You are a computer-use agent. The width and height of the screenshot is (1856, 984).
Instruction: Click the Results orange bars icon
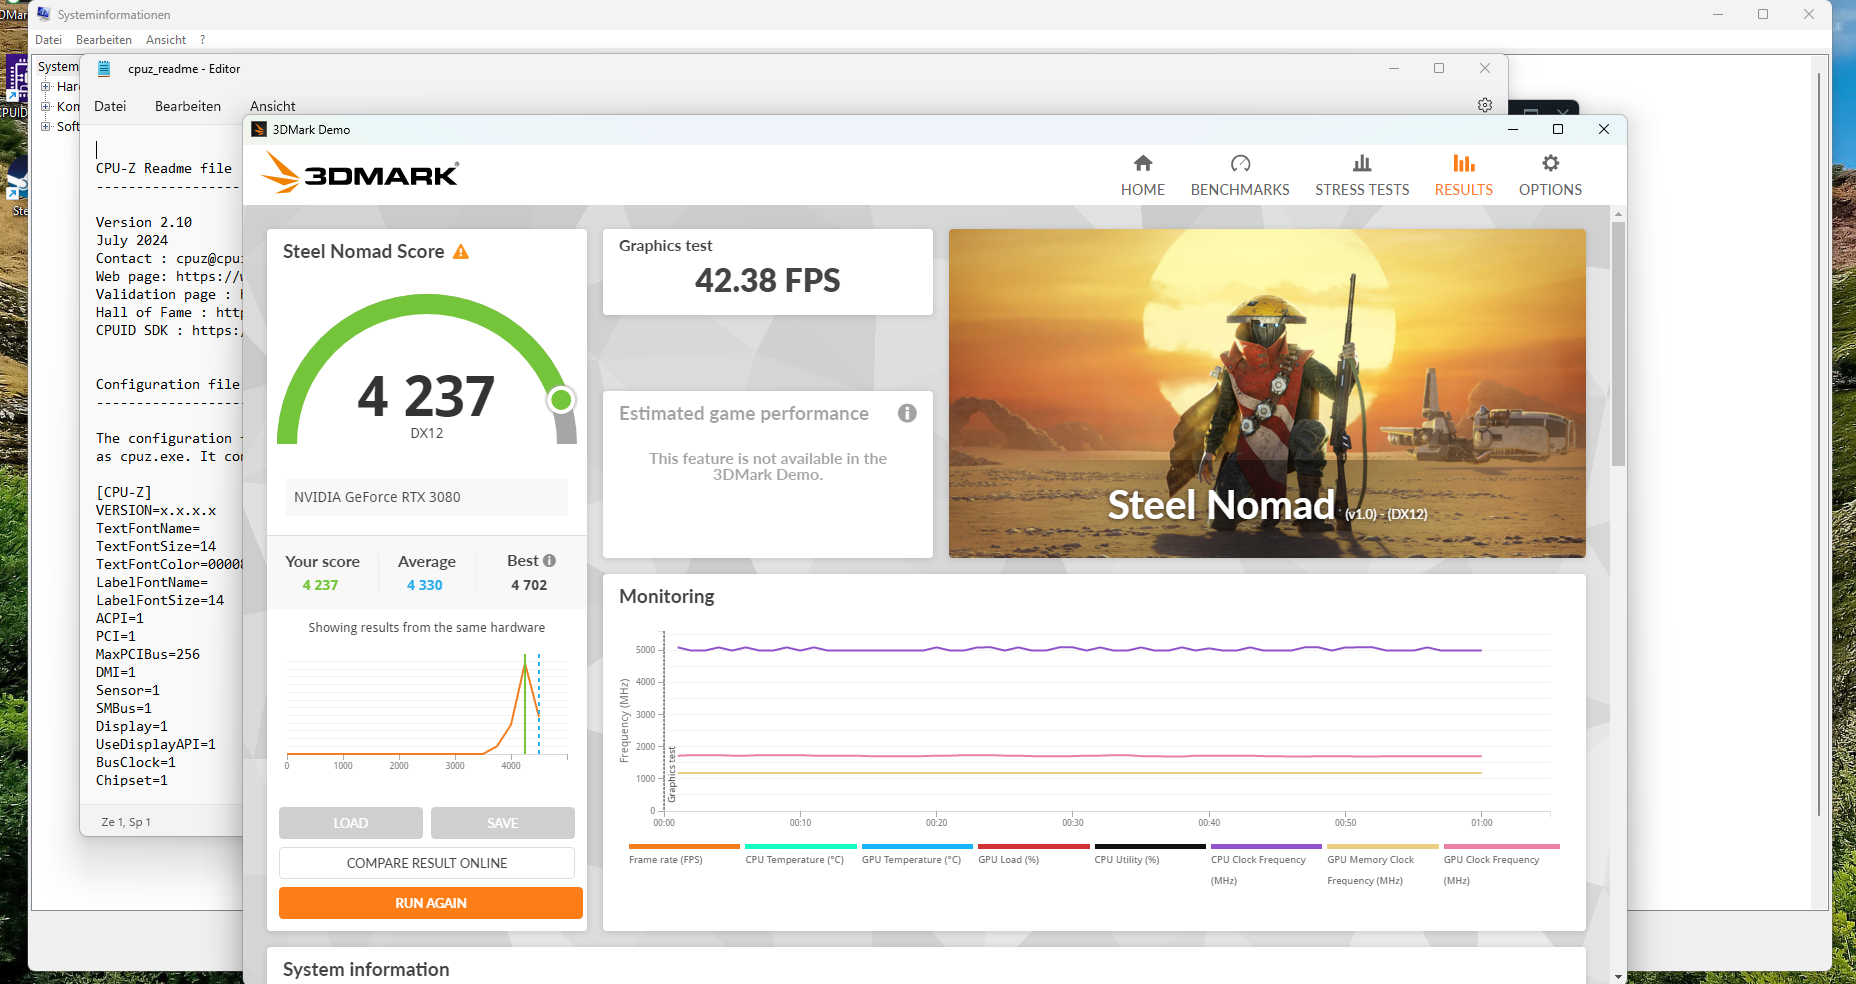click(1464, 163)
